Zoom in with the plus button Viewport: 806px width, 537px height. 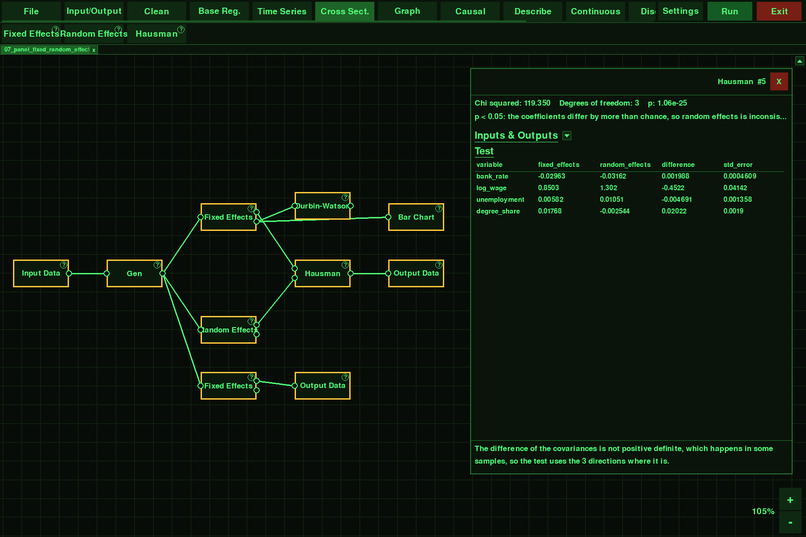point(790,500)
